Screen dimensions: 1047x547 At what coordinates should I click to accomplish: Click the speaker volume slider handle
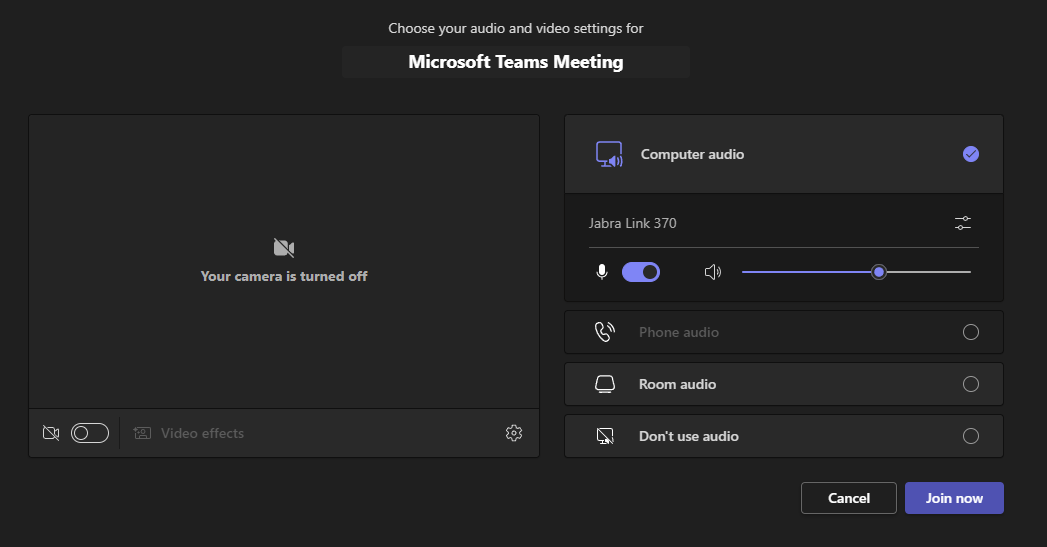coord(879,272)
